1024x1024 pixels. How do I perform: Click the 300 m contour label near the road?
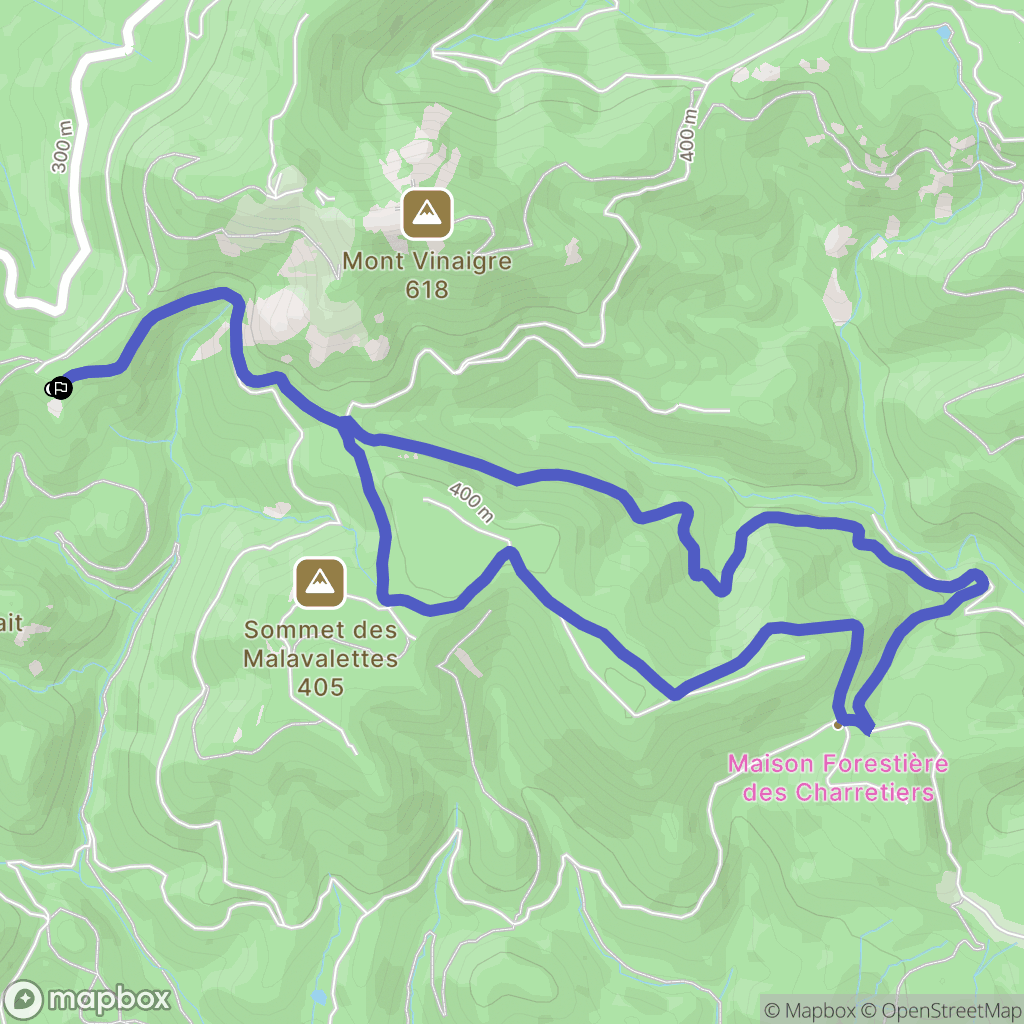click(62, 147)
